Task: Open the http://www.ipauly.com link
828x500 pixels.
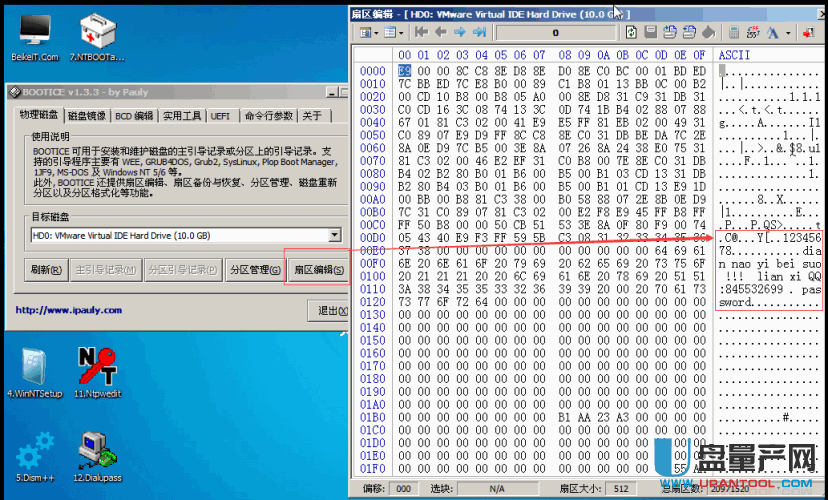Action: pos(69,310)
